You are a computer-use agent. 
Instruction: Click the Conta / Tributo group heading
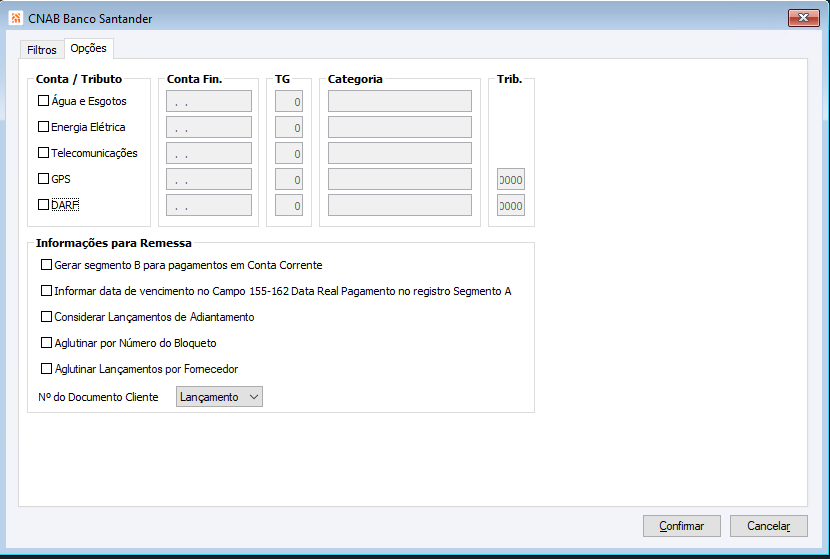coord(79,79)
